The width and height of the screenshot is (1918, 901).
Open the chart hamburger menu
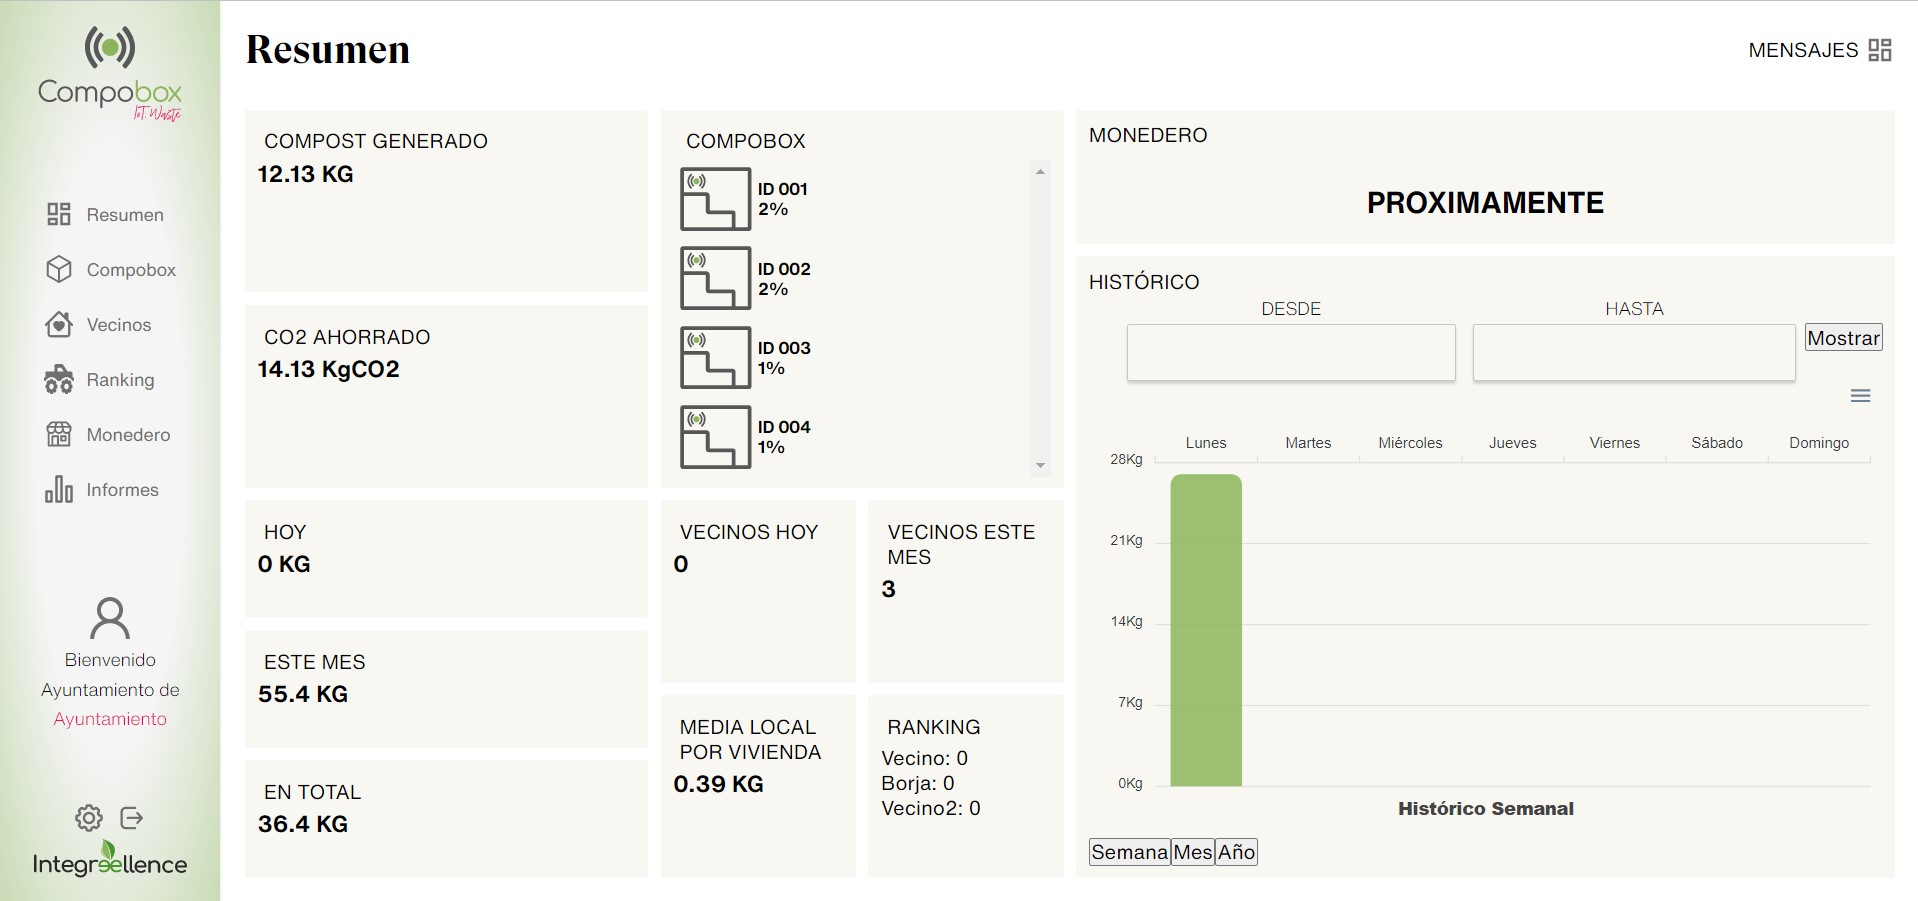[x=1860, y=396]
